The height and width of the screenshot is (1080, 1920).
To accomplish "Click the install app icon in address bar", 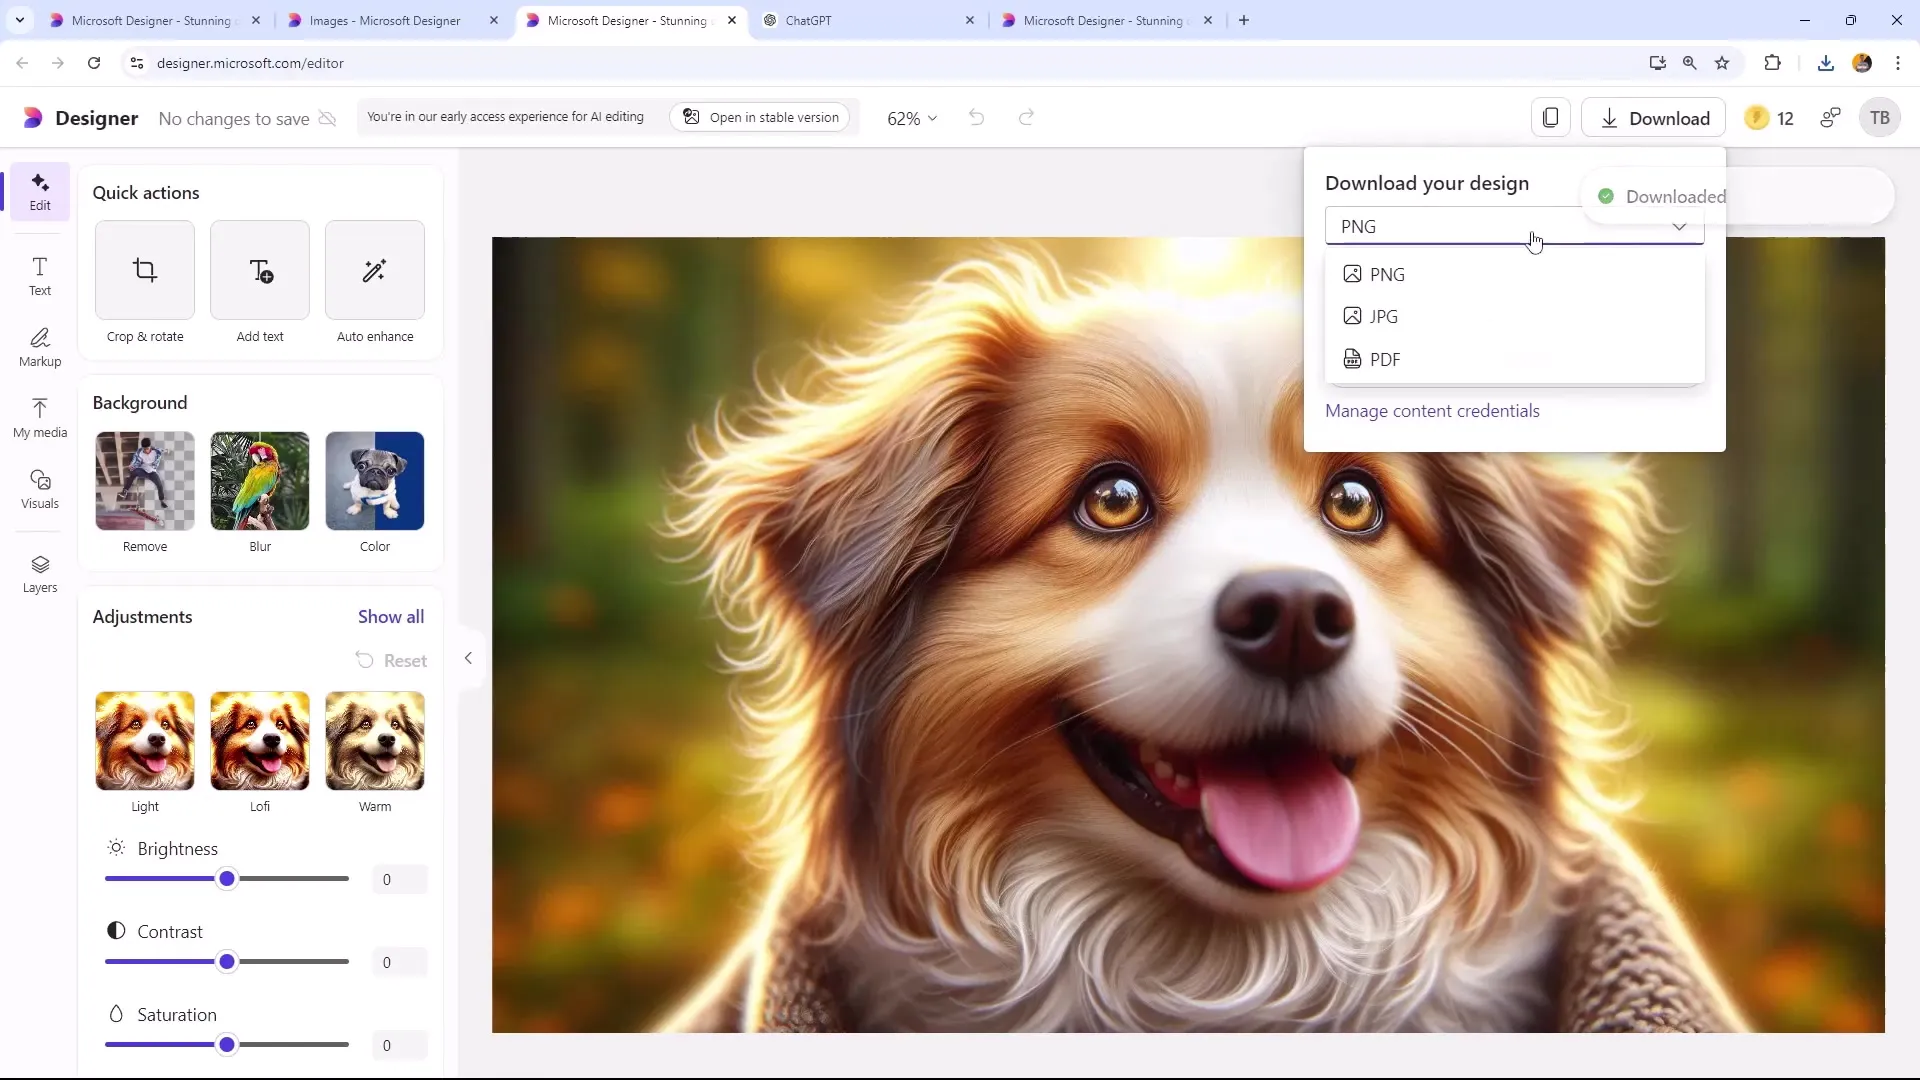I will [1657, 63].
